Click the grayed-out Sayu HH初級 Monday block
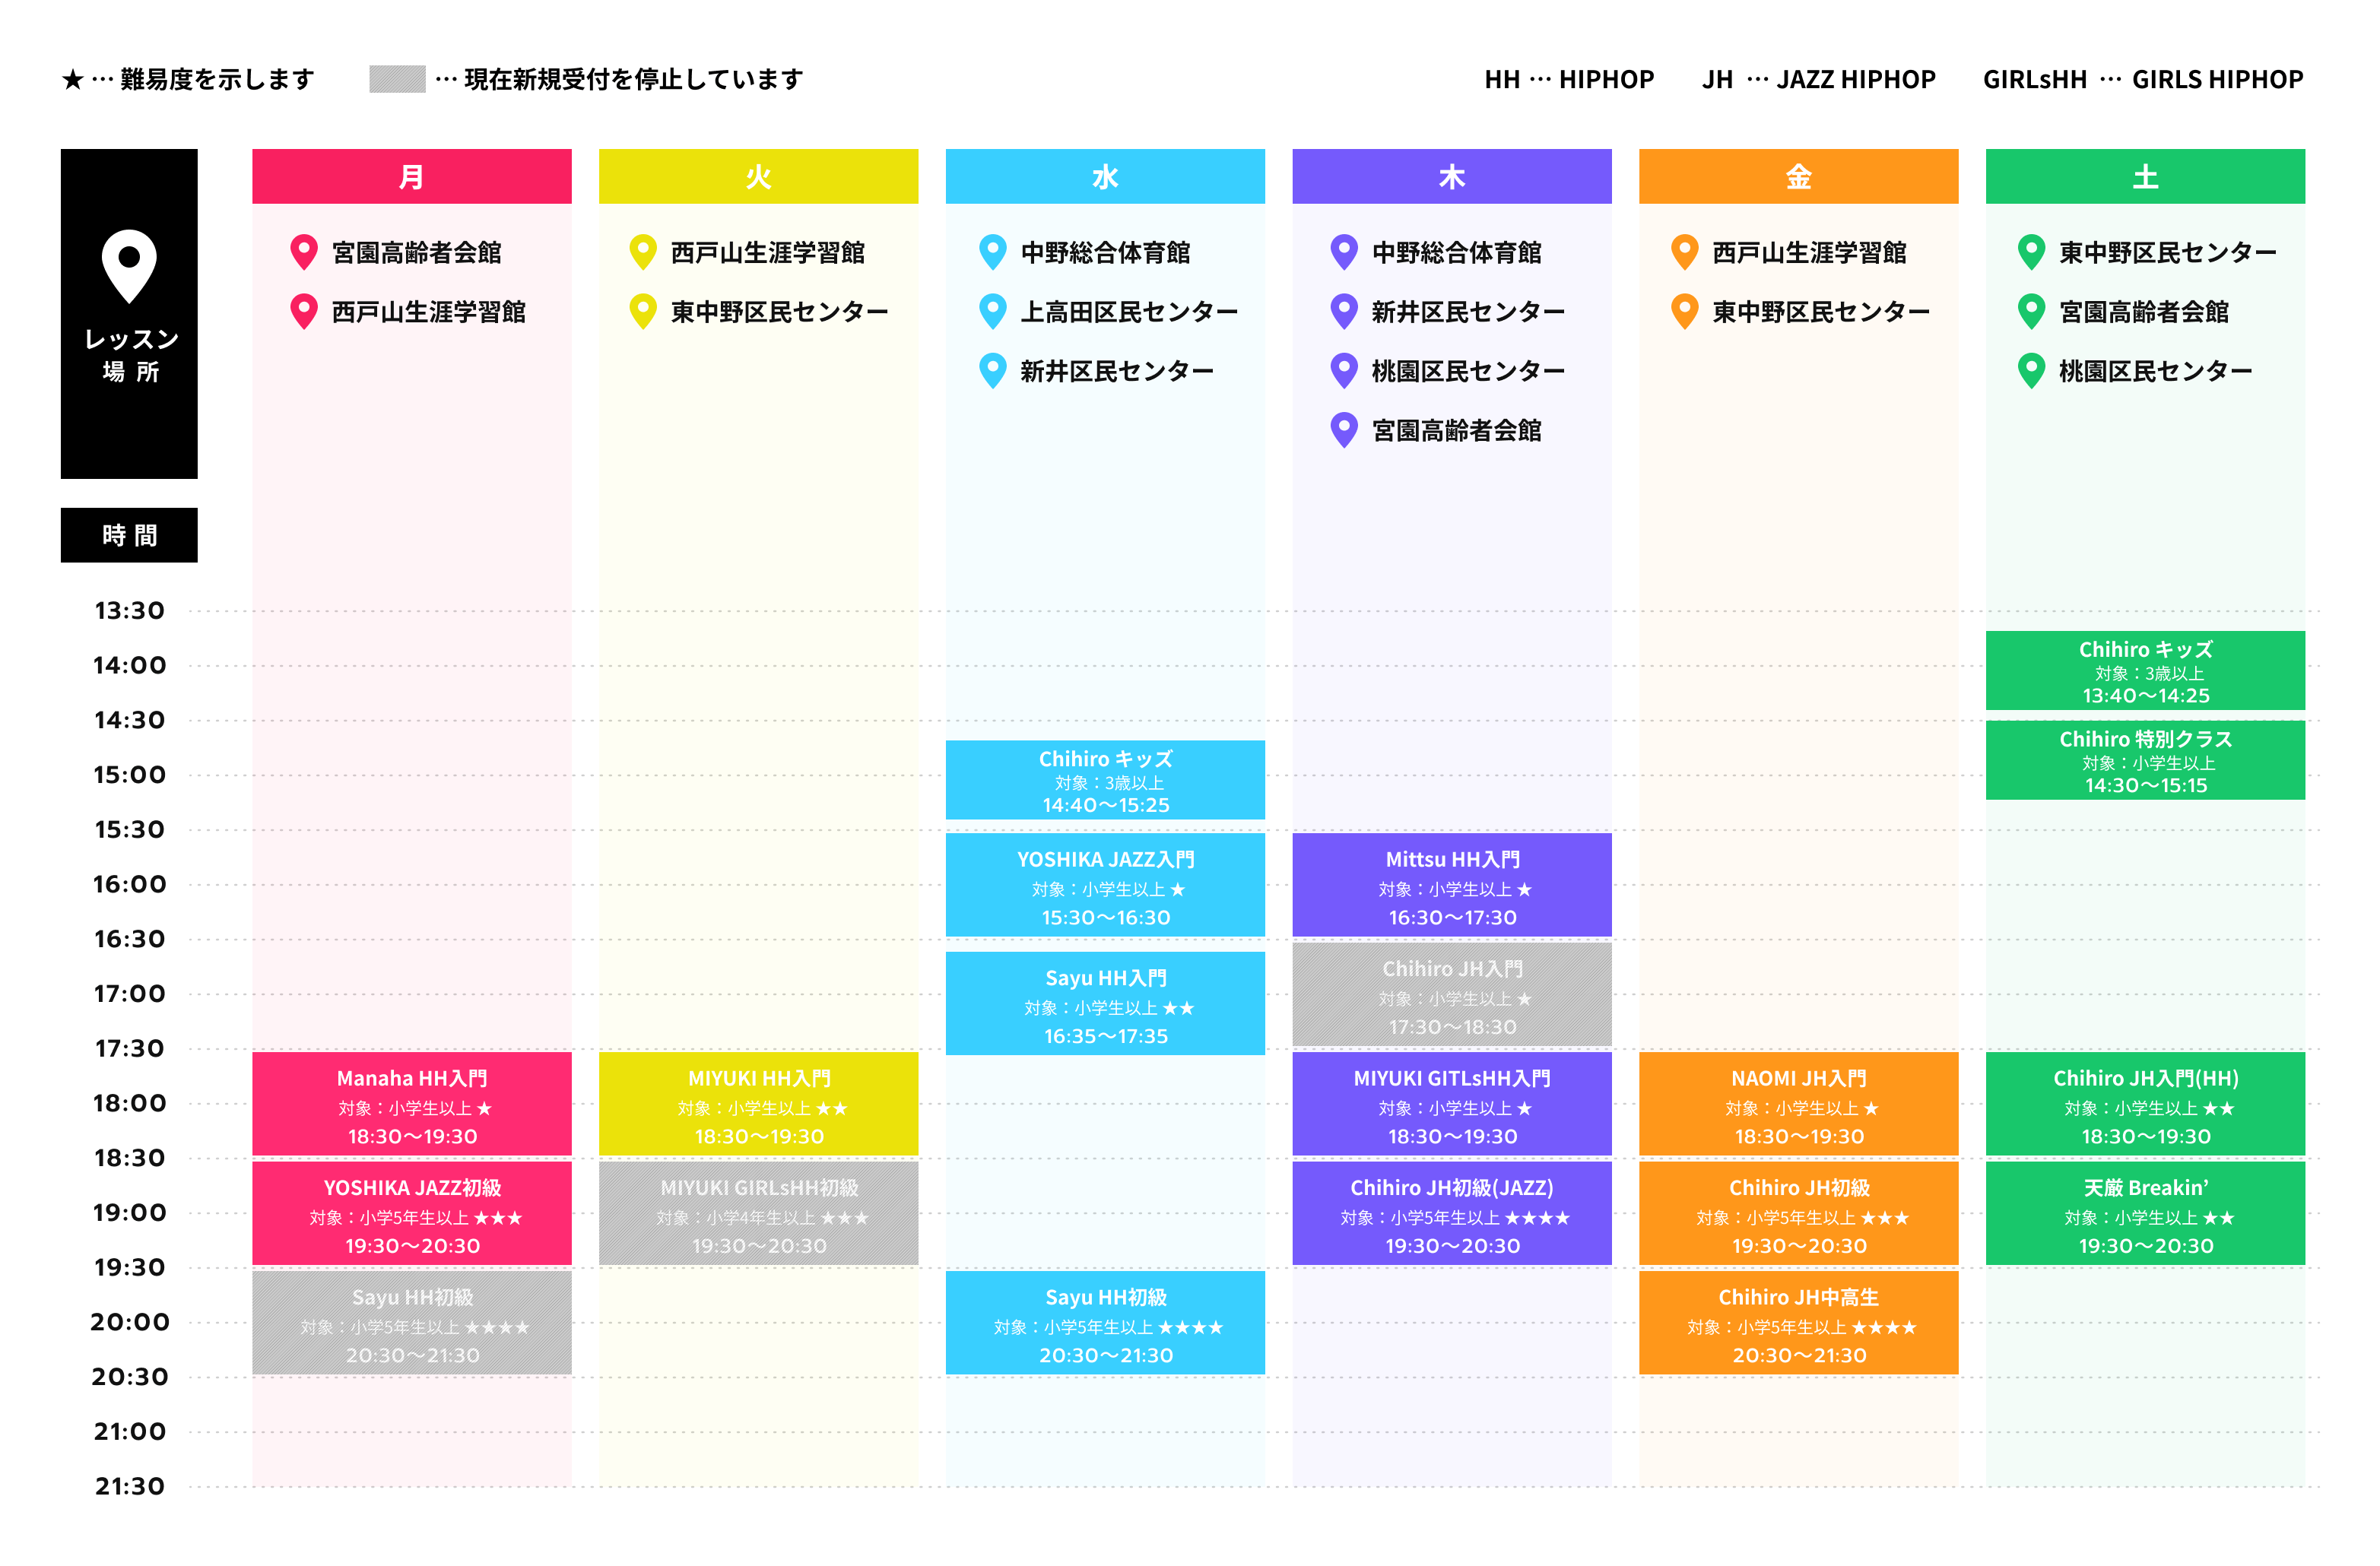Image resolution: width=2380 pixels, height=1566 pixels. 412,1323
